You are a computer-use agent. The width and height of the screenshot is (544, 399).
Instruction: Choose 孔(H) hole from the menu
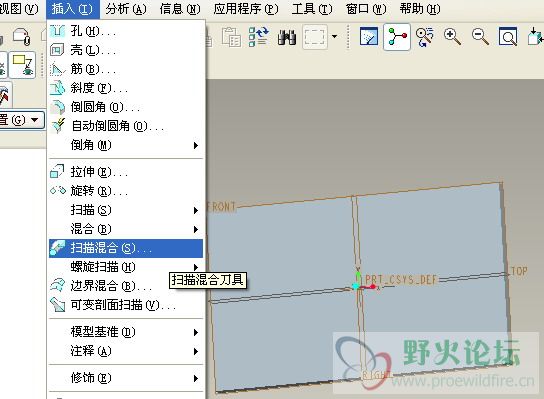126,32
